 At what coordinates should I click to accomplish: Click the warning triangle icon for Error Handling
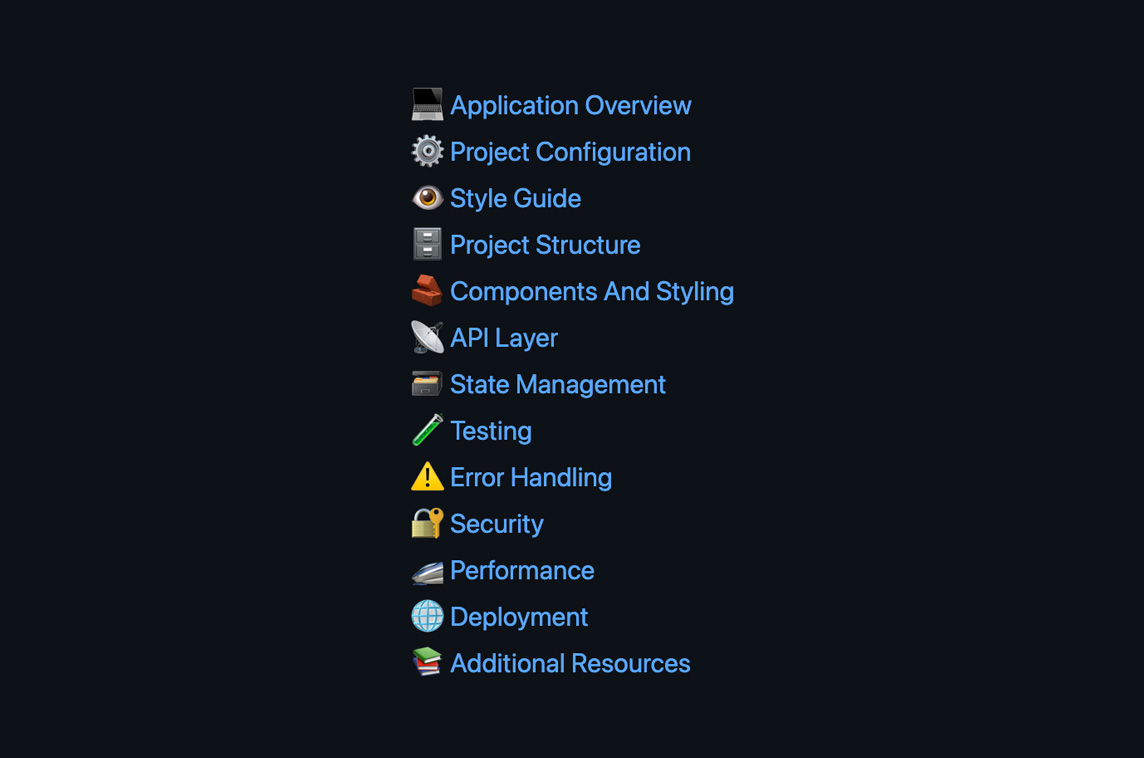[428, 477]
